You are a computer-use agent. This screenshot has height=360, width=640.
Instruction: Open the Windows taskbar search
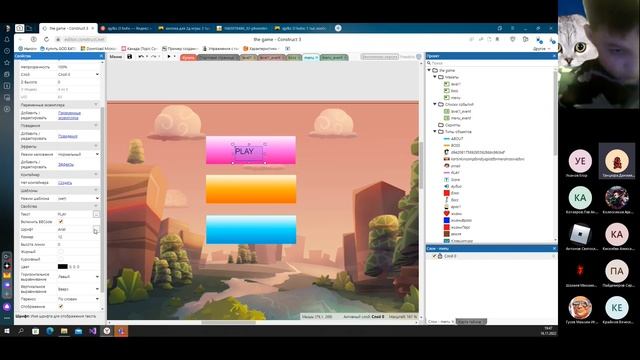click(x=21, y=331)
